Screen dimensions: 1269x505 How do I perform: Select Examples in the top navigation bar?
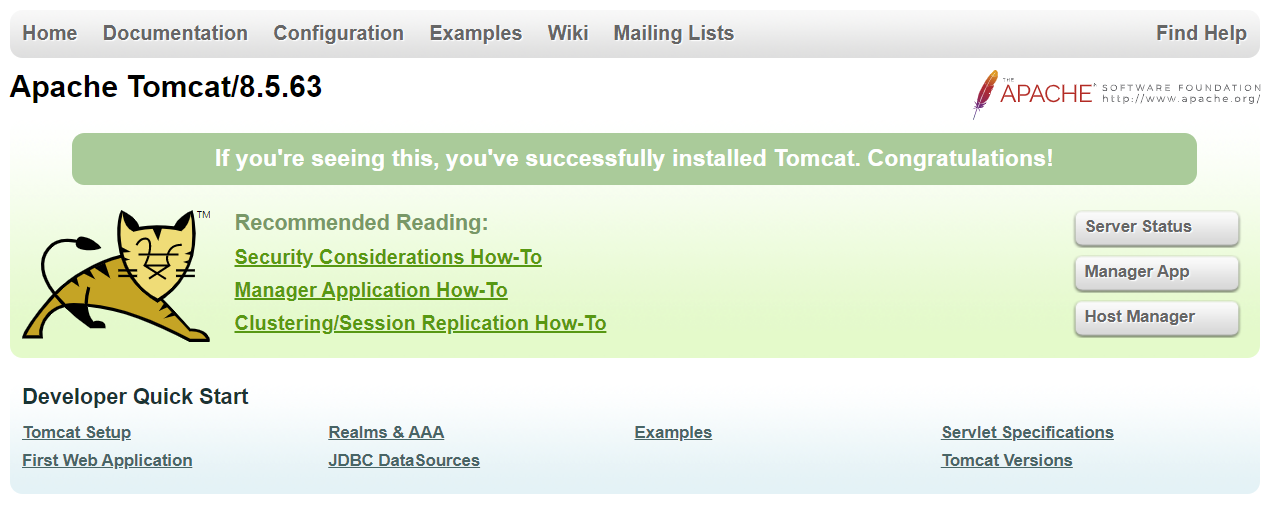coord(476,33)
